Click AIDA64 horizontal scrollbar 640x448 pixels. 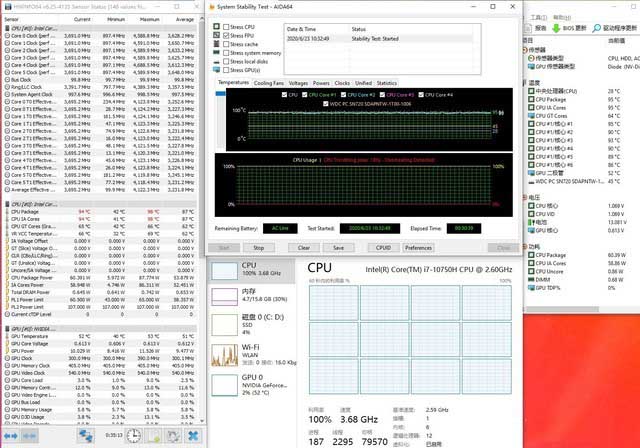(x=562, y=309)
